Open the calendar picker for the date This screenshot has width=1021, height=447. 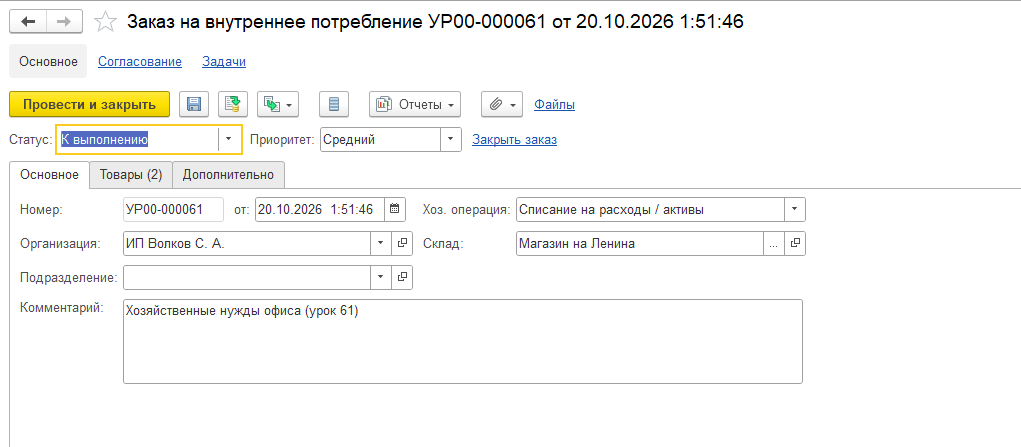[x=395, y=209]
